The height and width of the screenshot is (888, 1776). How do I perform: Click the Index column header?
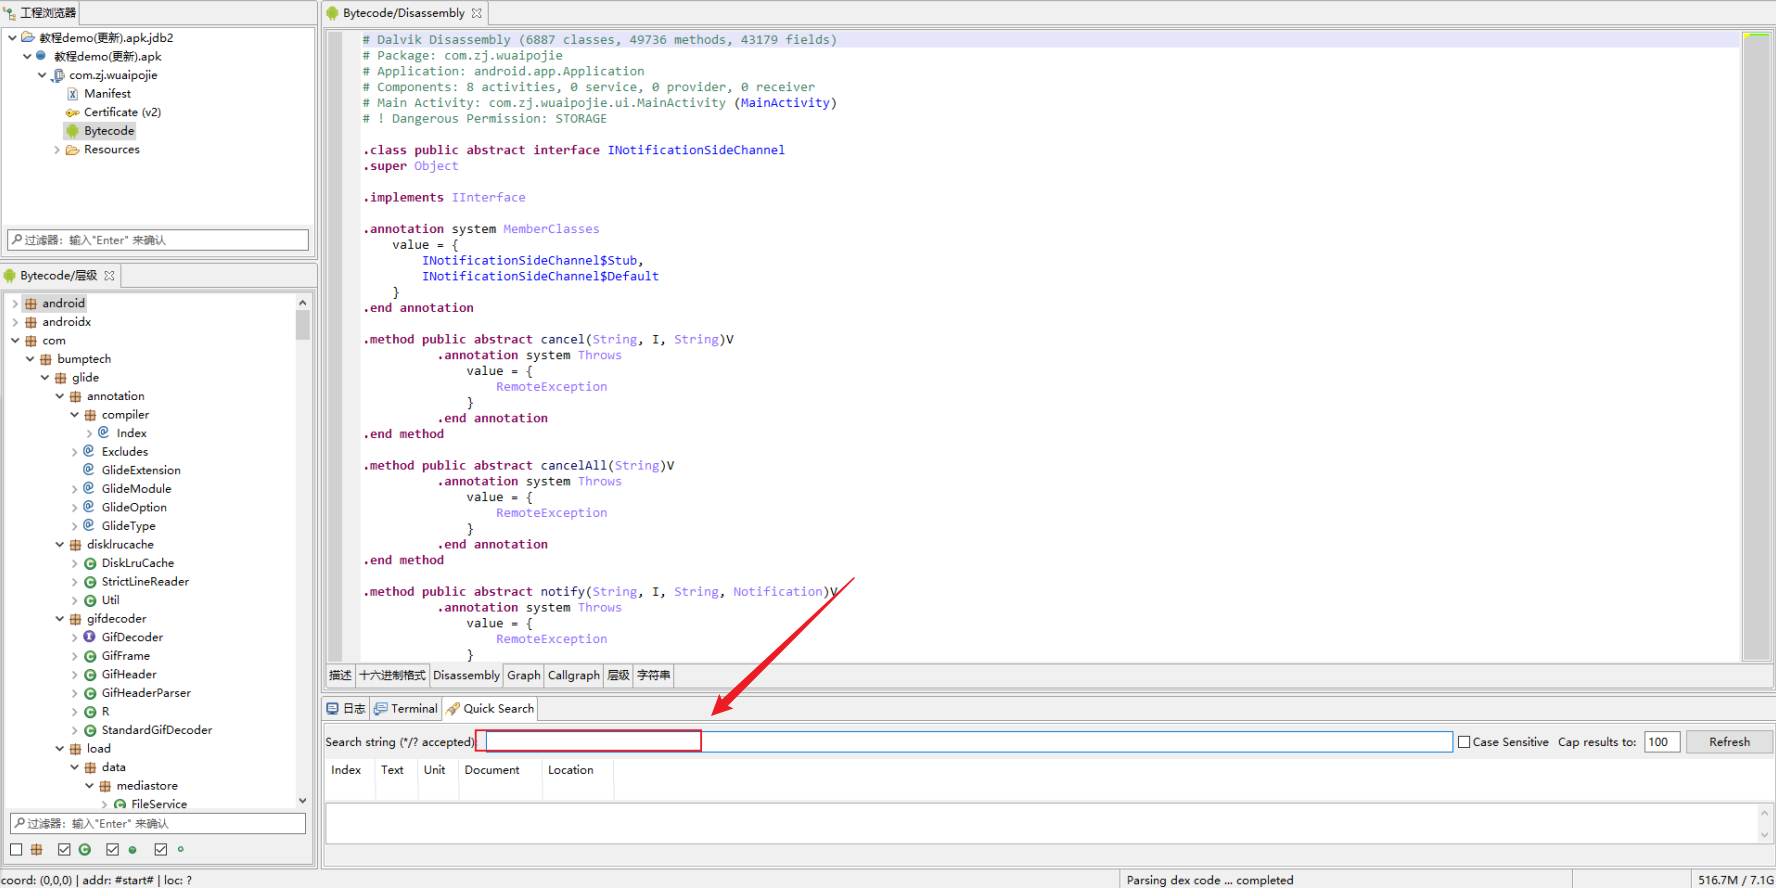346,770
